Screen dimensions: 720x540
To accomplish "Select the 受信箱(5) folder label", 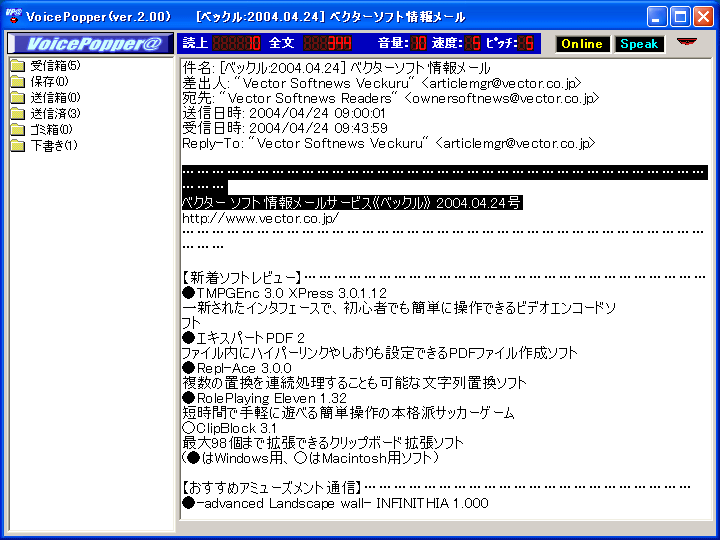I will pyautogui.click(x=55, y=66).
